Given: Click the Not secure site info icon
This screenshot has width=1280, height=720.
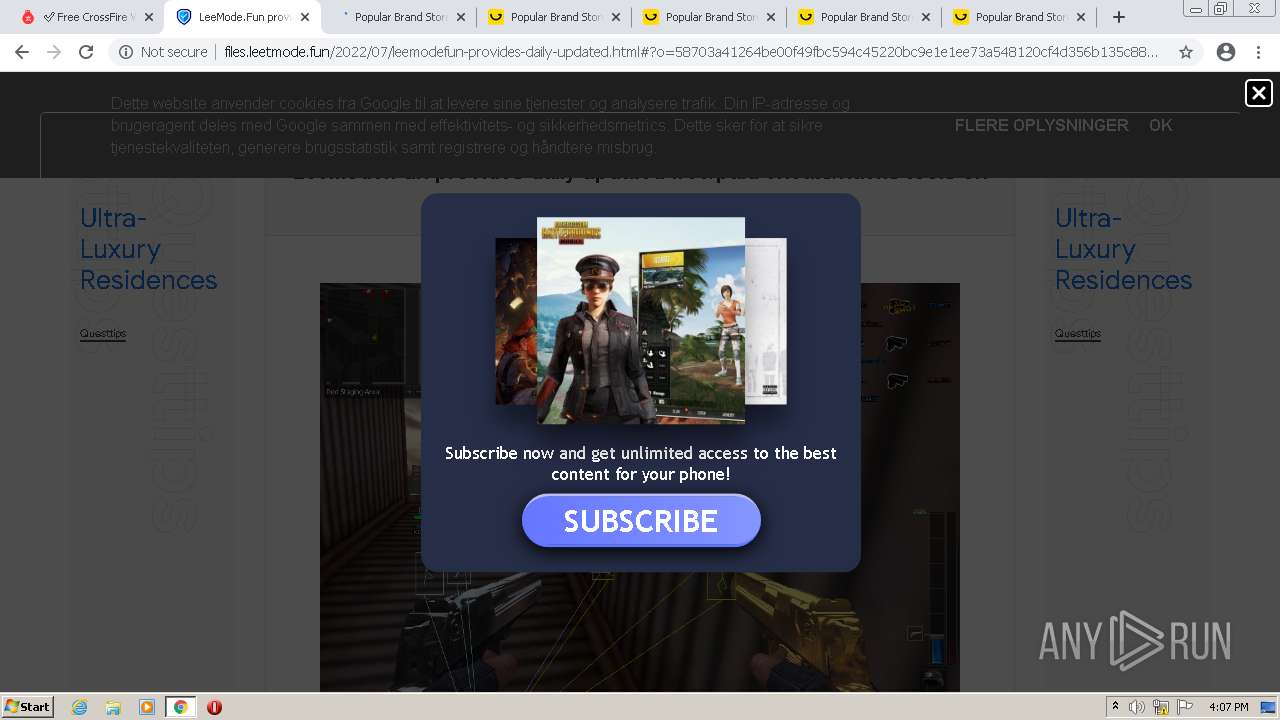Looking at the screenshot, I should [126, 52].
